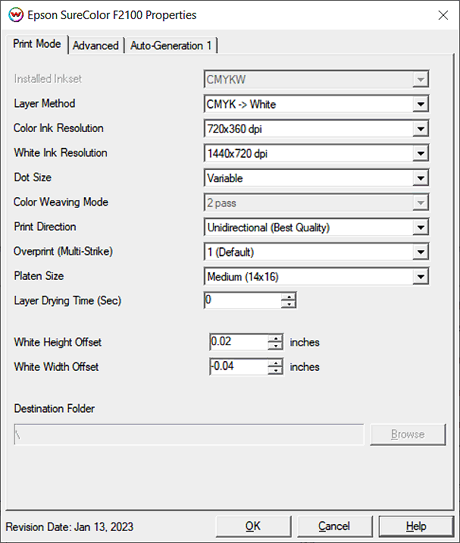Decrease White Width Offset with down arrow

click(275, 371)
